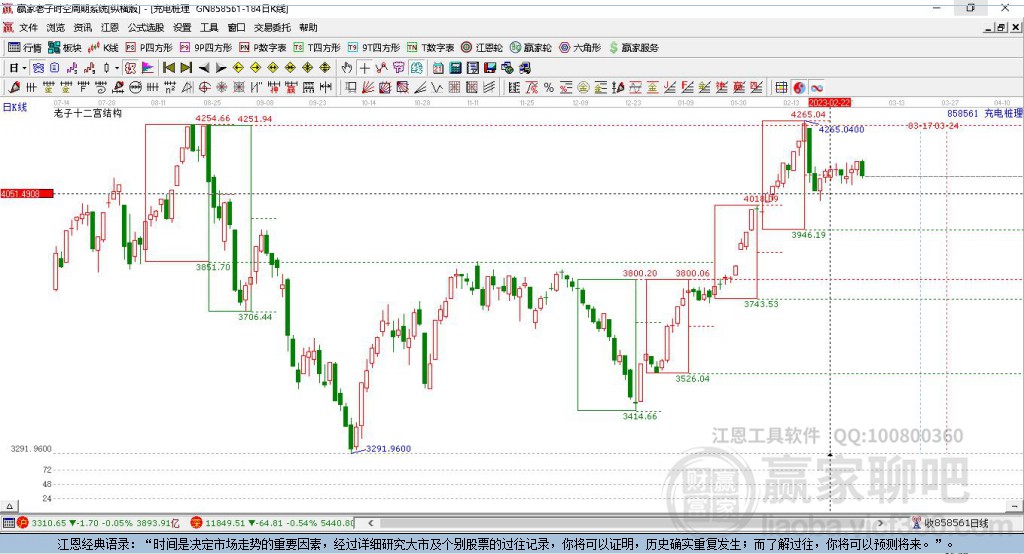Click the yellow diamond left-arrow icon
1024x554 pixels.
[238, 68]
